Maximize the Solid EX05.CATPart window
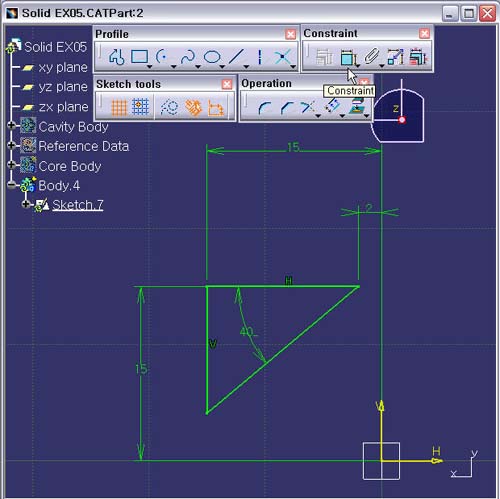Viewport: 500px width, 499px height. [x=469, y=14]
